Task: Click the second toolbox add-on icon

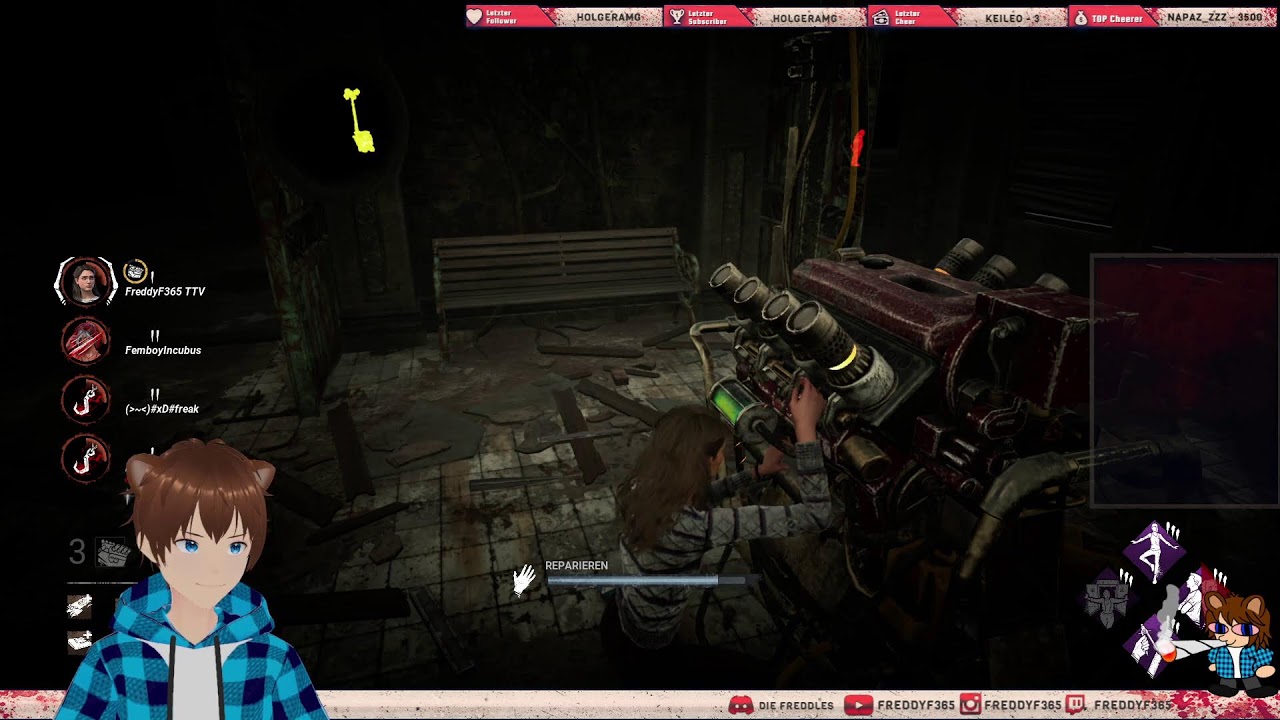Action: click(79, 641)
